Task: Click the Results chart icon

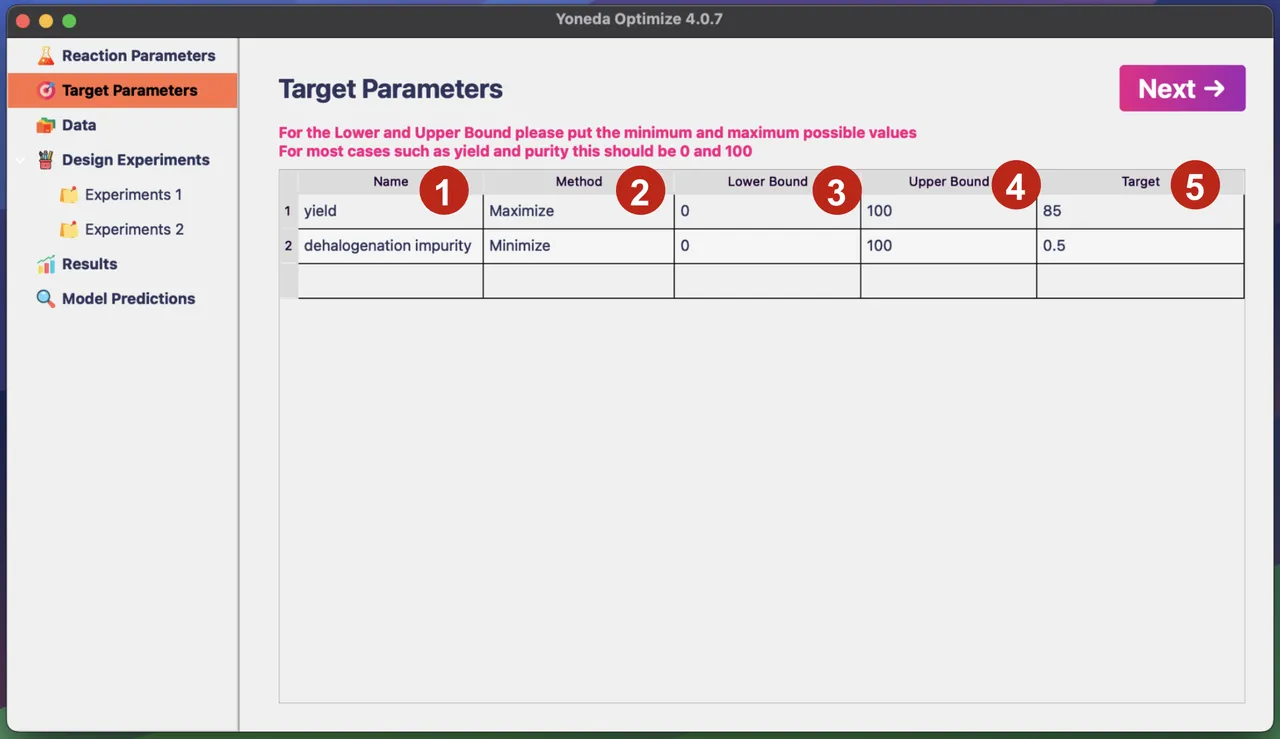Action: click(45, 264)
